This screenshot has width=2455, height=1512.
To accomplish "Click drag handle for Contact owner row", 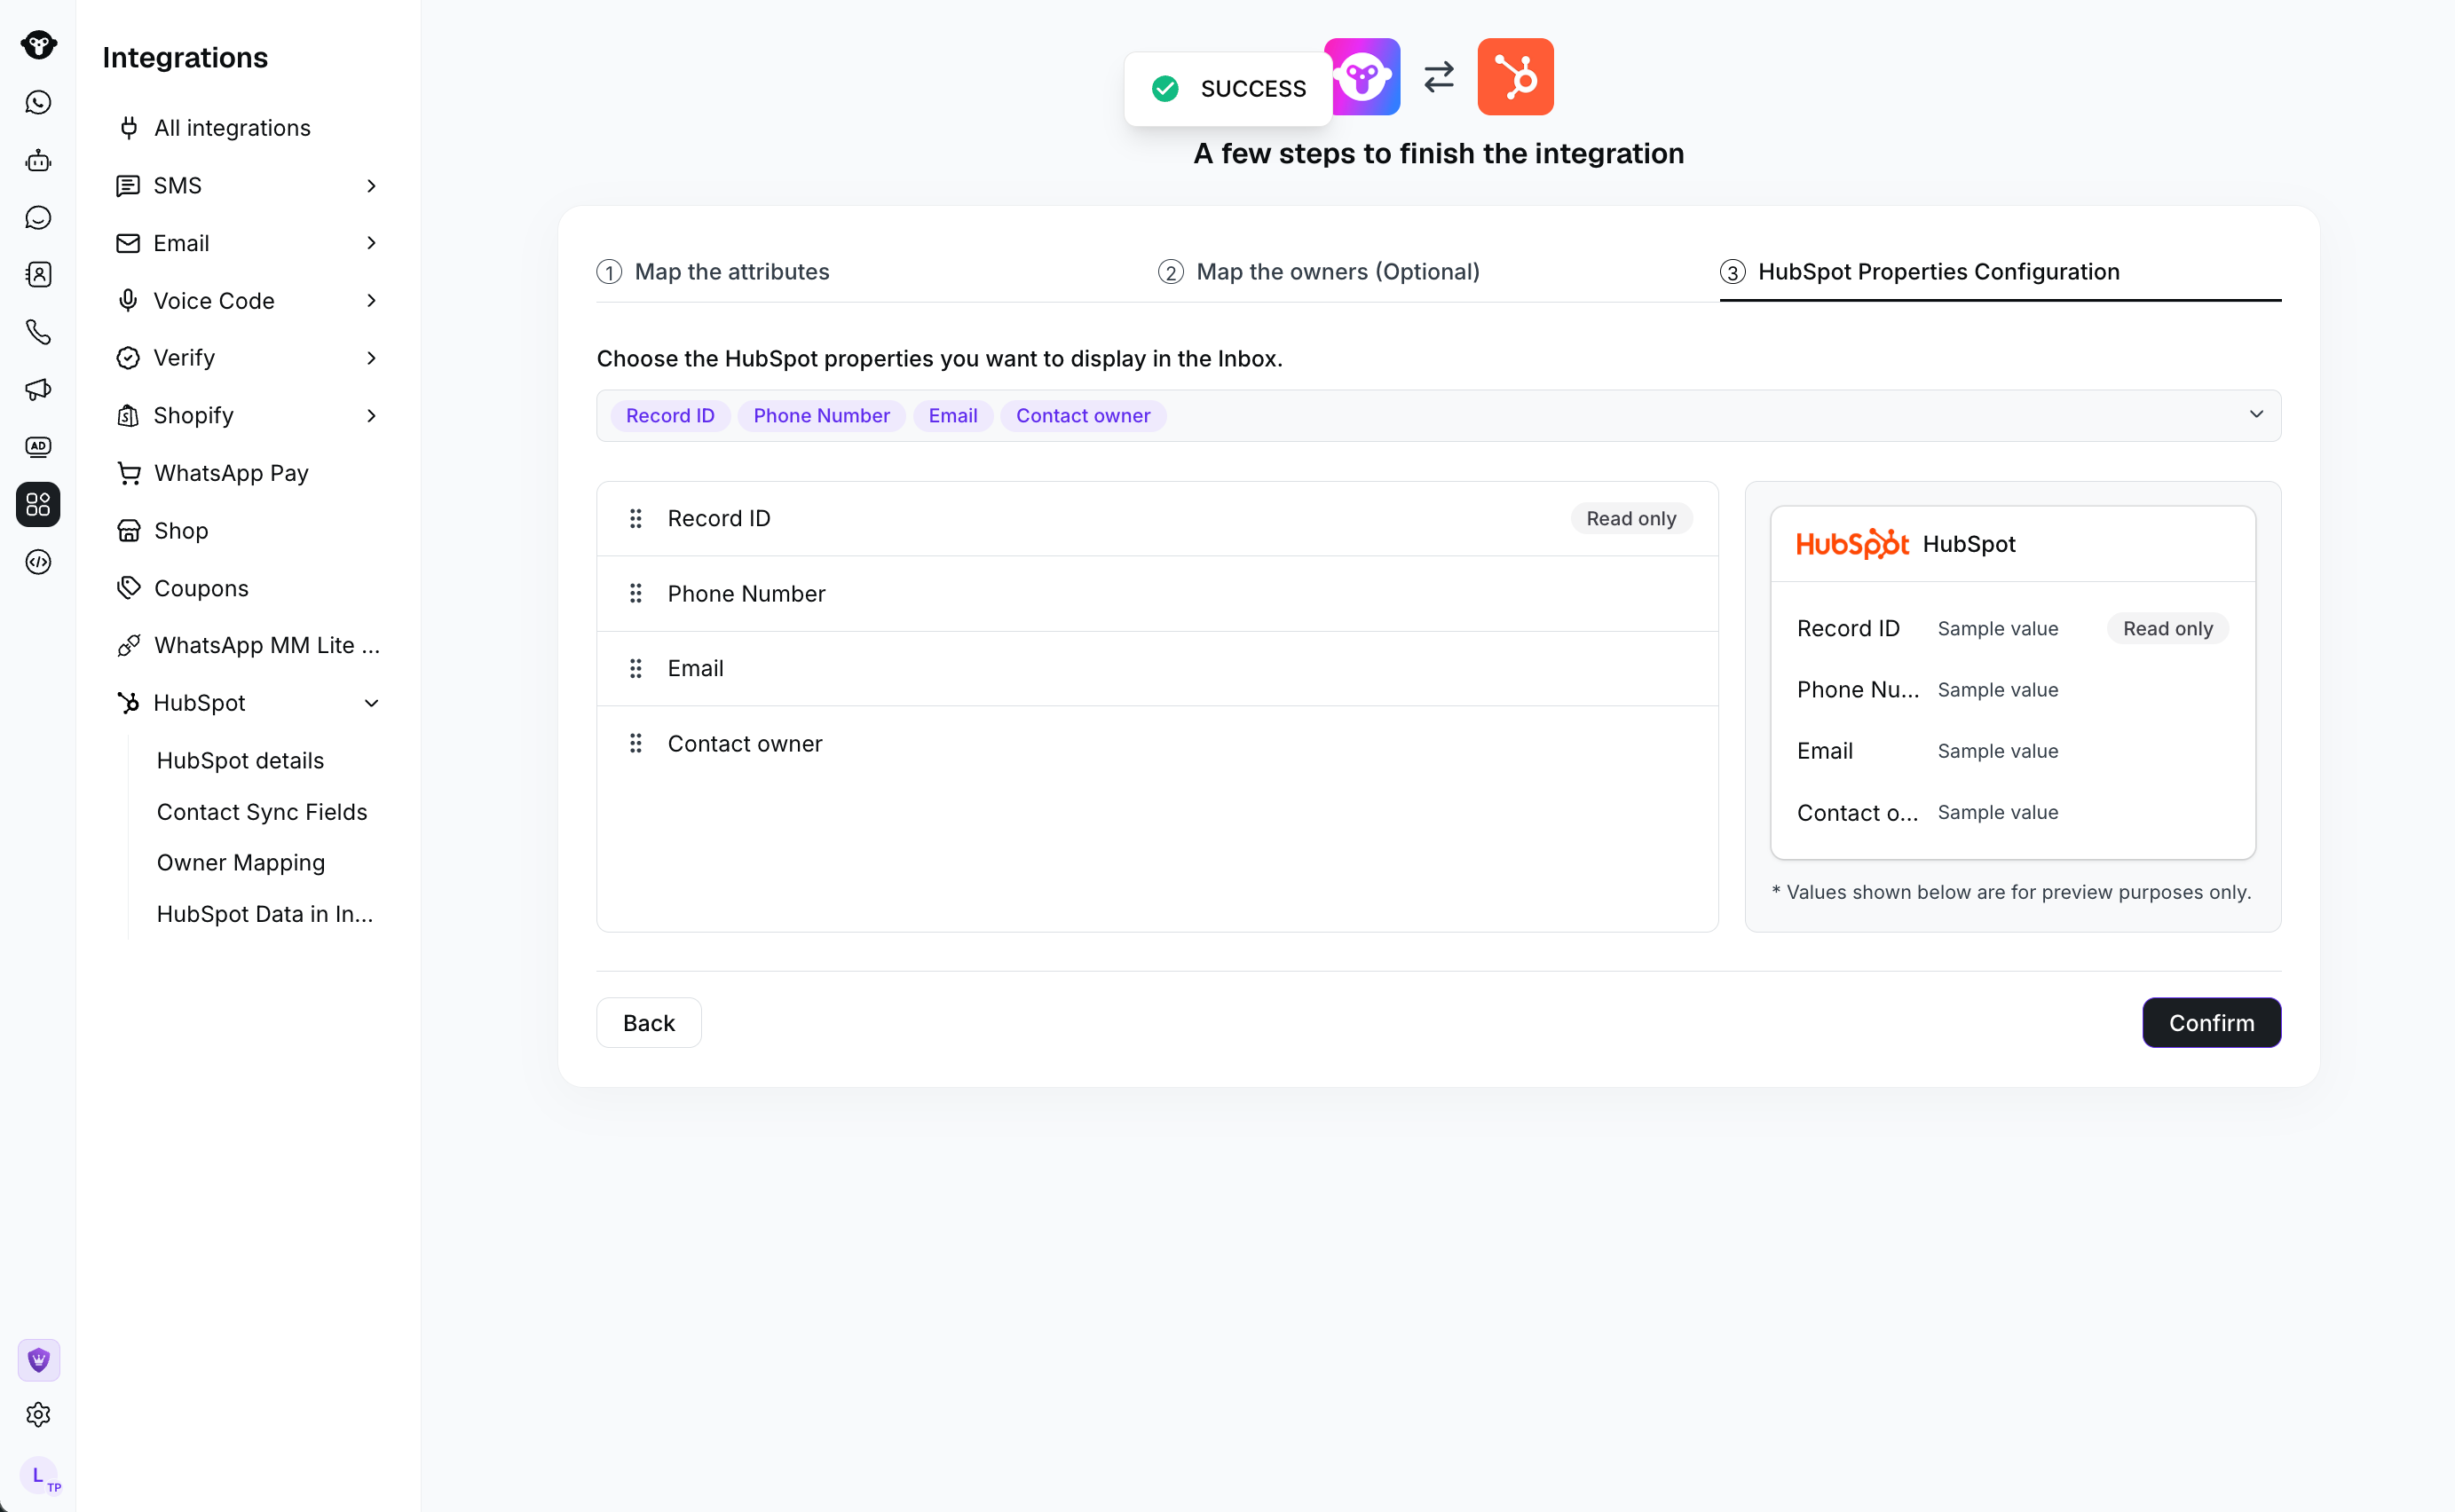I will pos(635,743).
